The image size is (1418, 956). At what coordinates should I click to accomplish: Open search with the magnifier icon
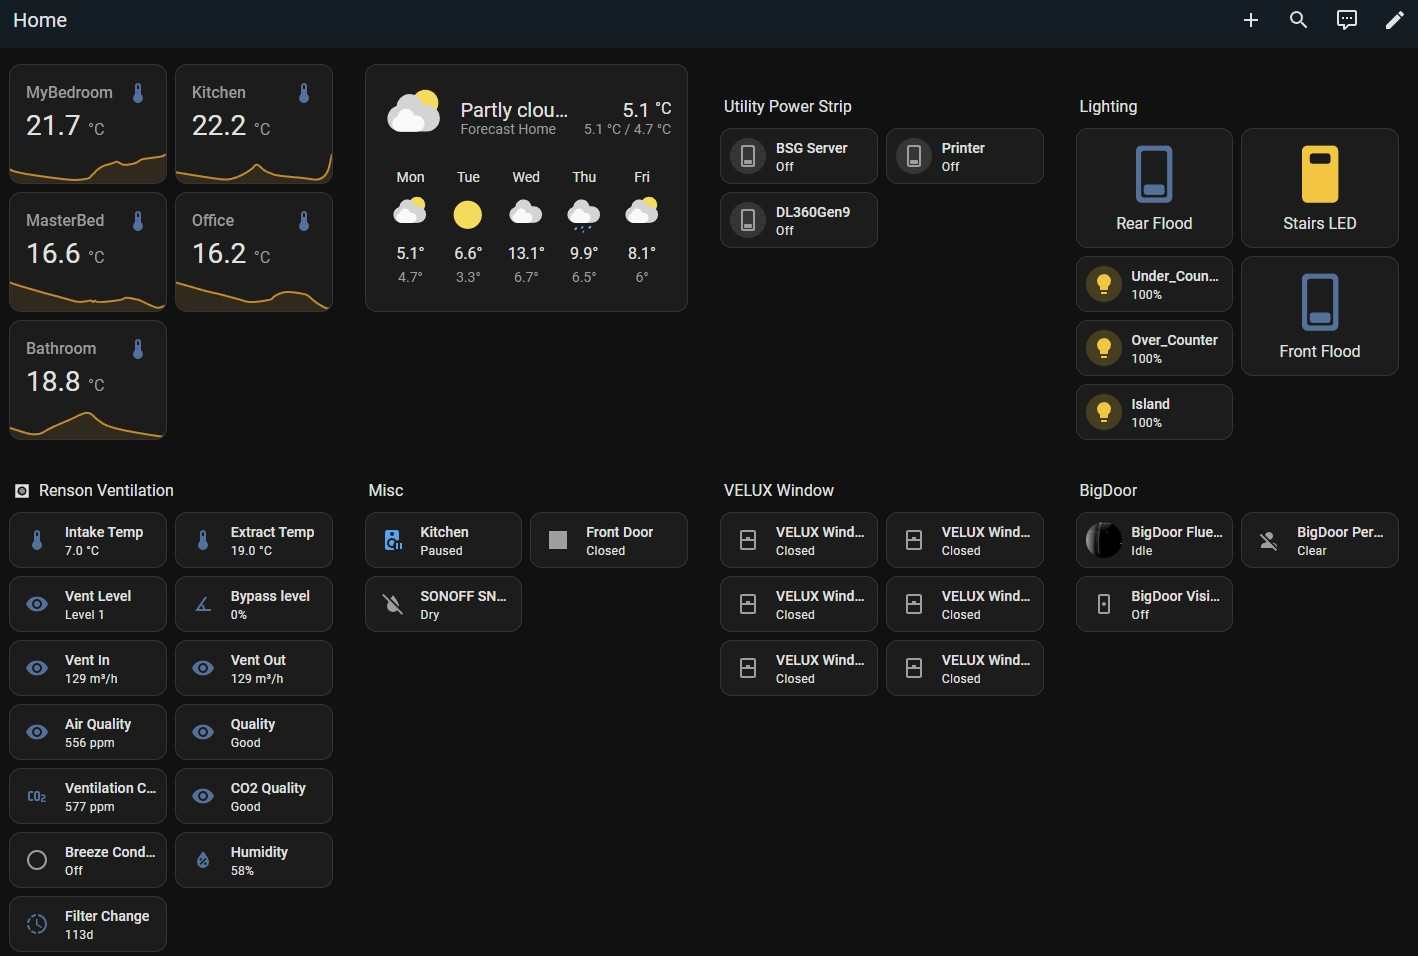(x=1298, y=20)
